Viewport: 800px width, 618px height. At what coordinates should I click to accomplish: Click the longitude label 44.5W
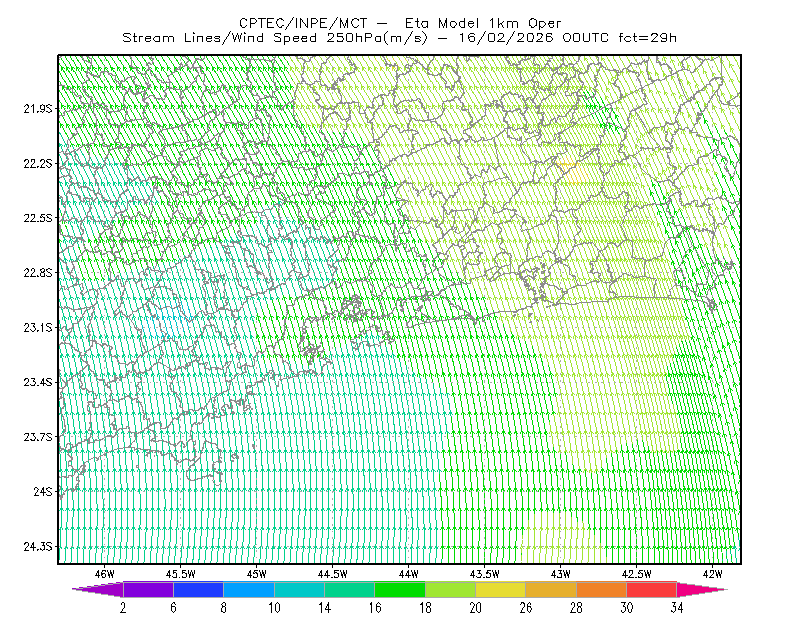[x=333, y=574]
